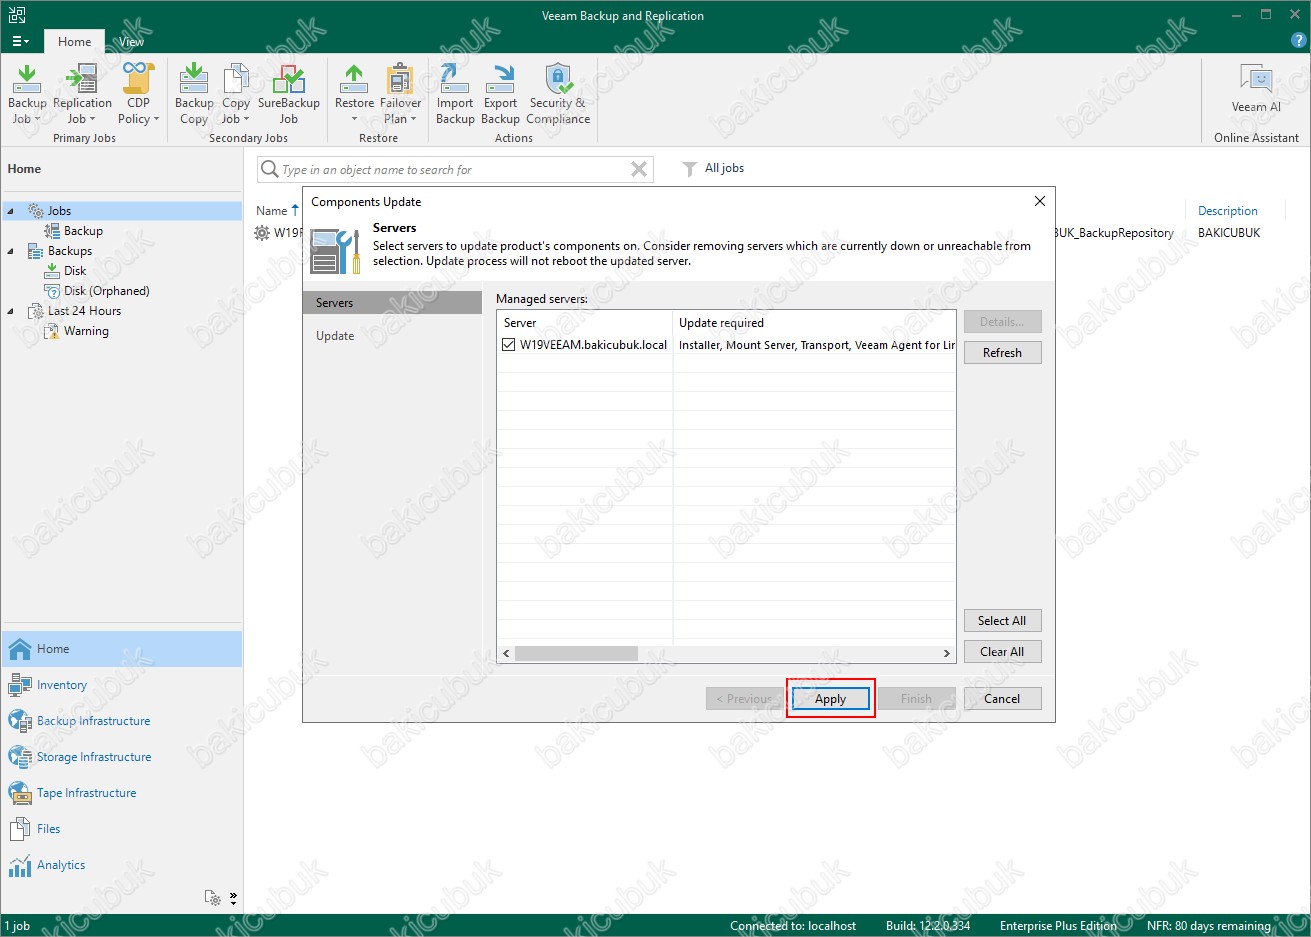Select the Servers wizard step
1311x937 pixels.
[392, 303]
